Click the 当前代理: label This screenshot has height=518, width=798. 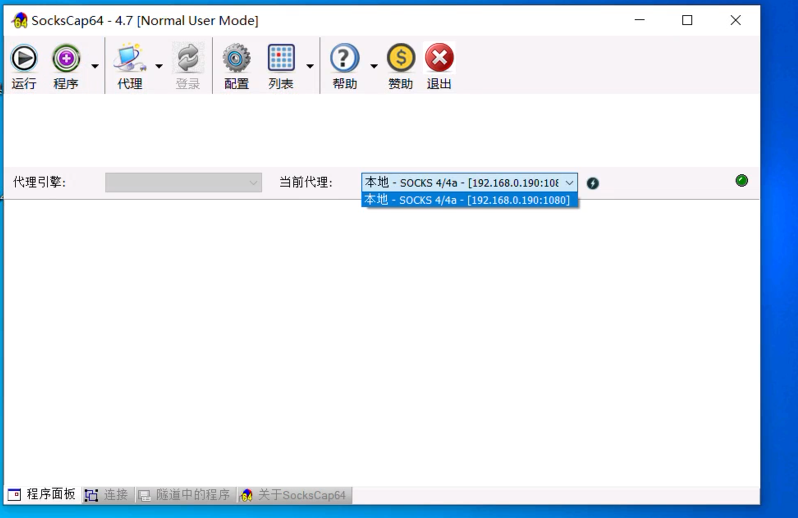pos(306,182)
